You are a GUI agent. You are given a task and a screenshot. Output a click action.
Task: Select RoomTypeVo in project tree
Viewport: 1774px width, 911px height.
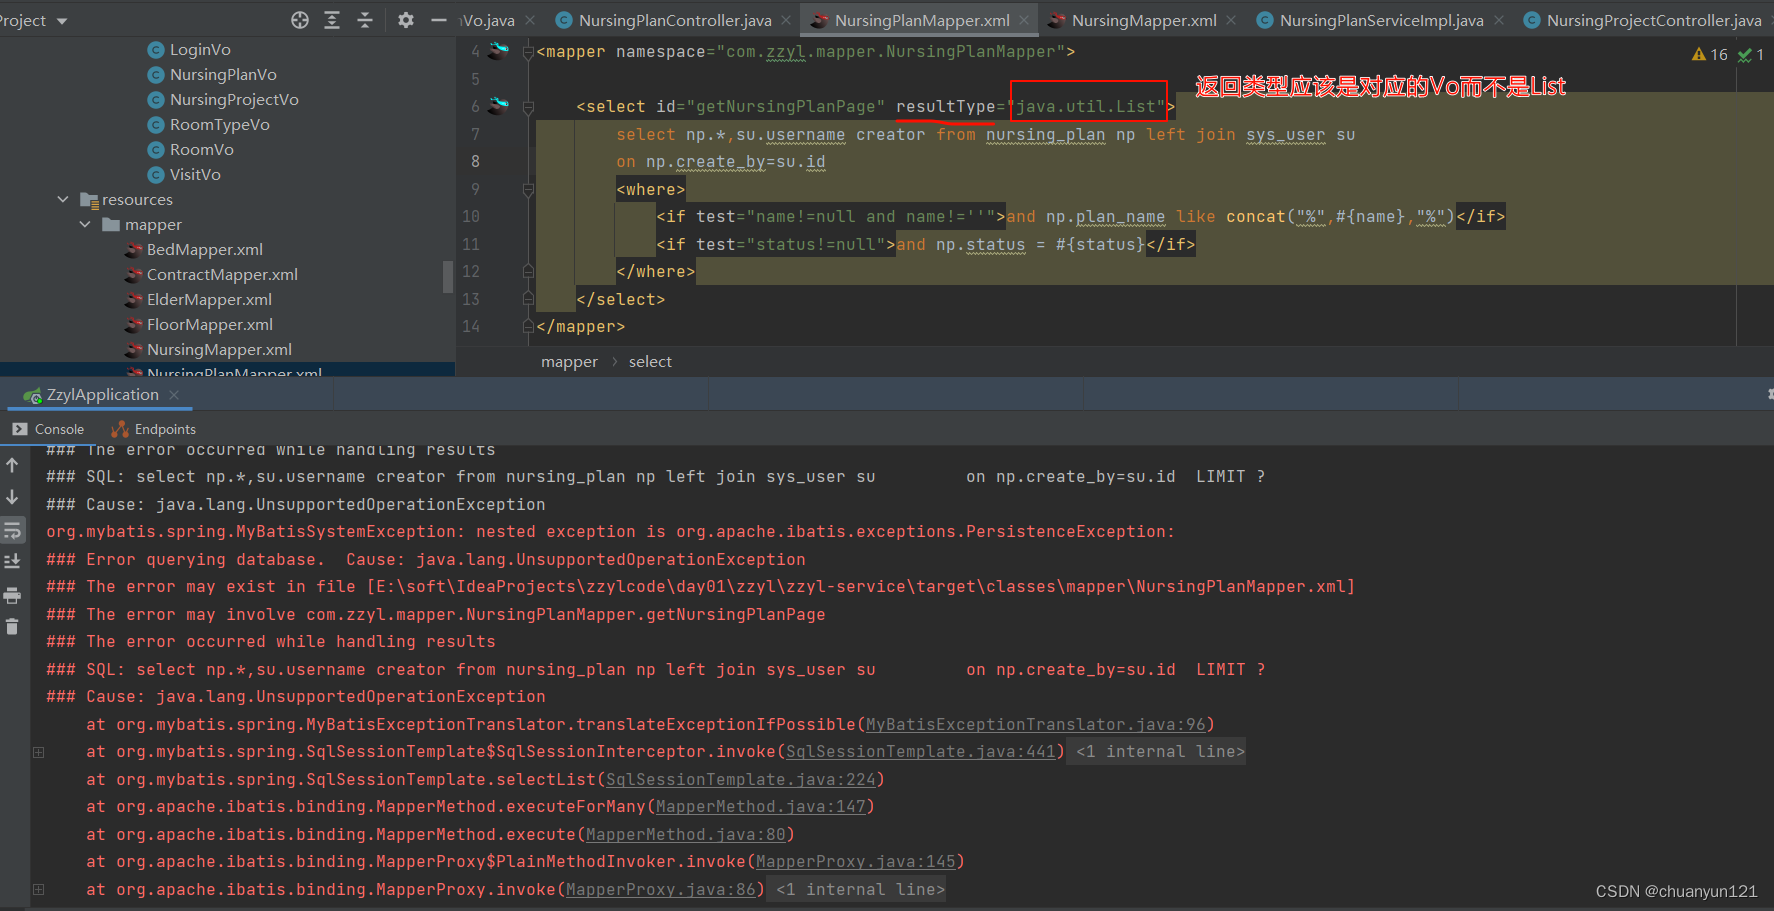(x=219, y=124)
